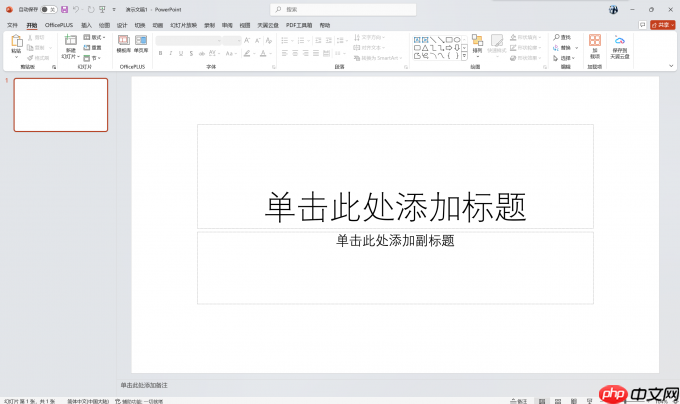The height and width of the screenshot is (404, 680).
Task: Toggle Italic formatting
Action: point(171,53)
